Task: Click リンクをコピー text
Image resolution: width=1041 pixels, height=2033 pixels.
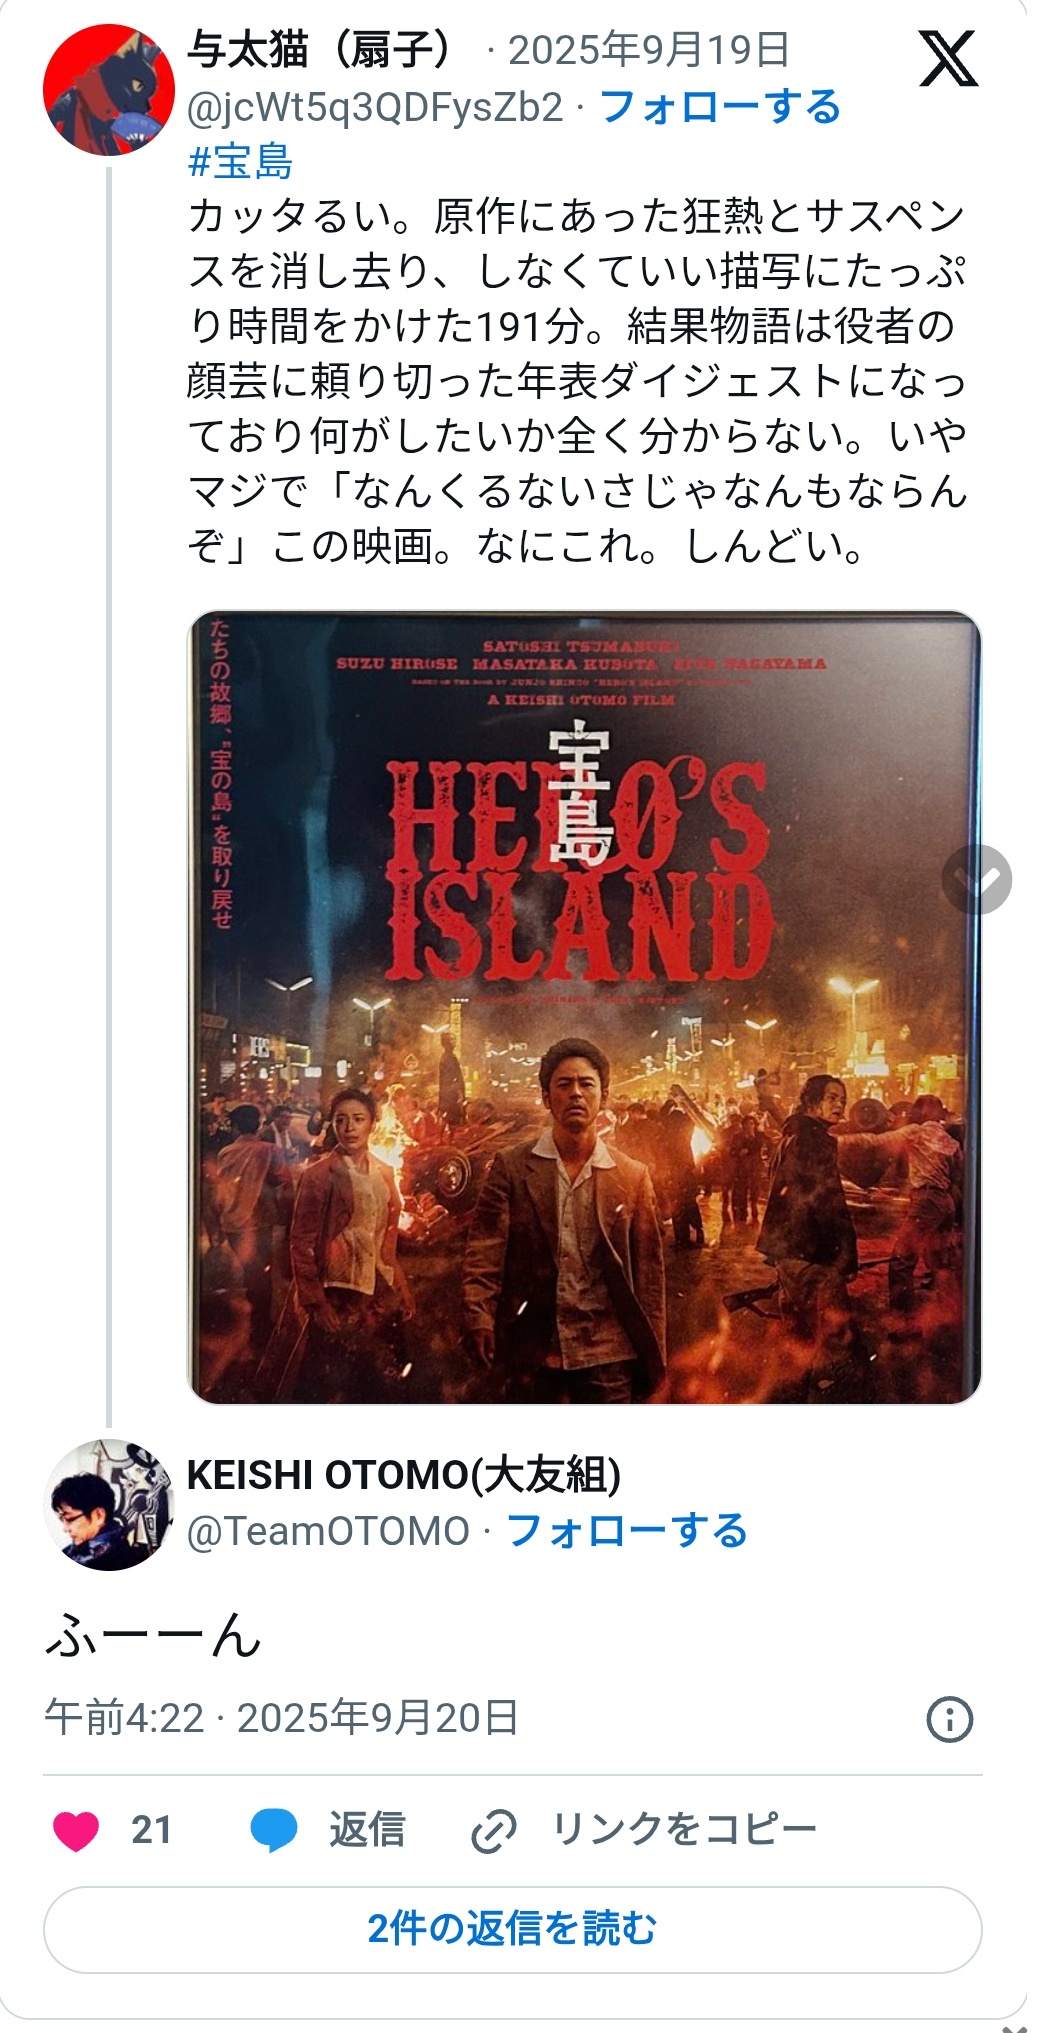Action: click(x=685, y=1830)
